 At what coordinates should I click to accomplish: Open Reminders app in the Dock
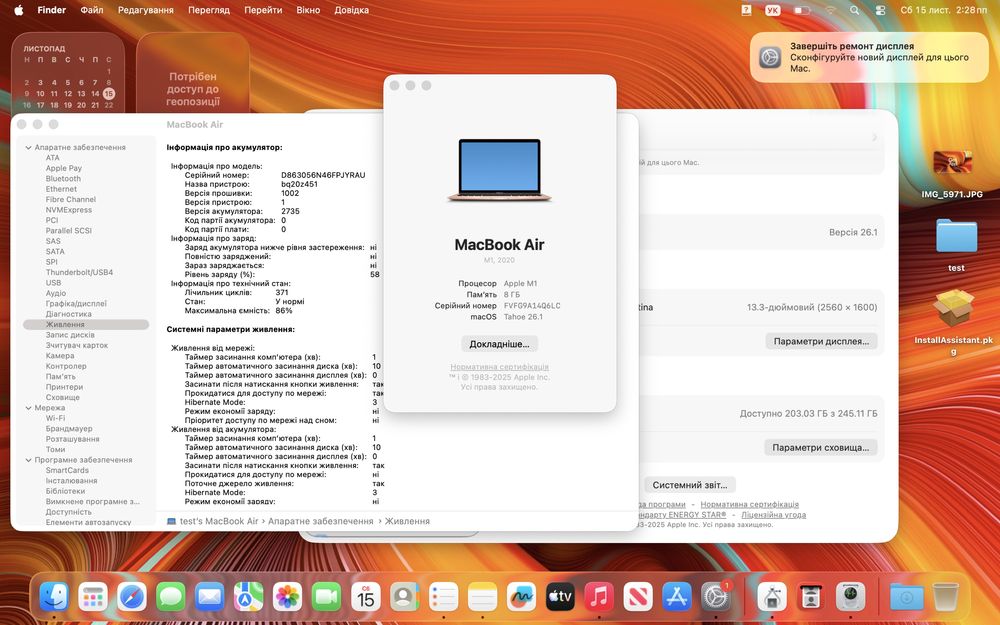(x=443, y=597)
